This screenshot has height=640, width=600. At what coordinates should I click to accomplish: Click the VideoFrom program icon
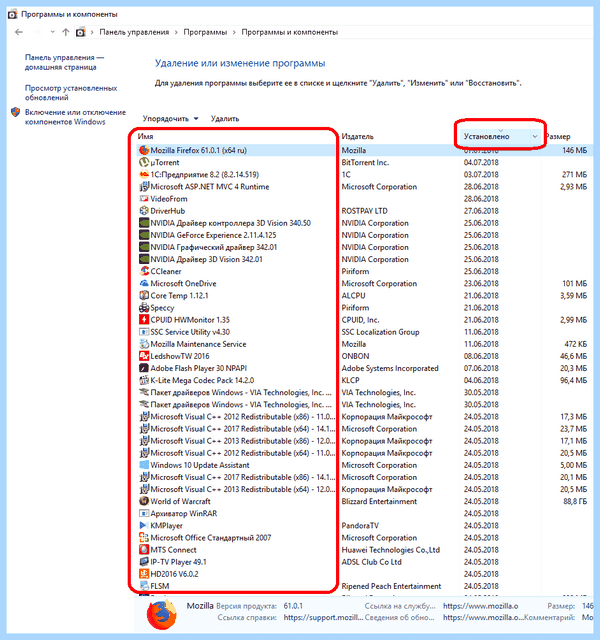[x=144, y=199]
